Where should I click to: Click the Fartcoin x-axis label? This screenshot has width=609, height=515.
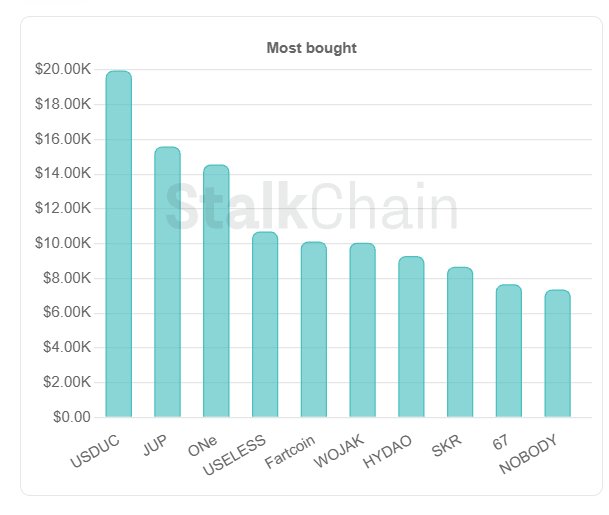click(291, 451)
